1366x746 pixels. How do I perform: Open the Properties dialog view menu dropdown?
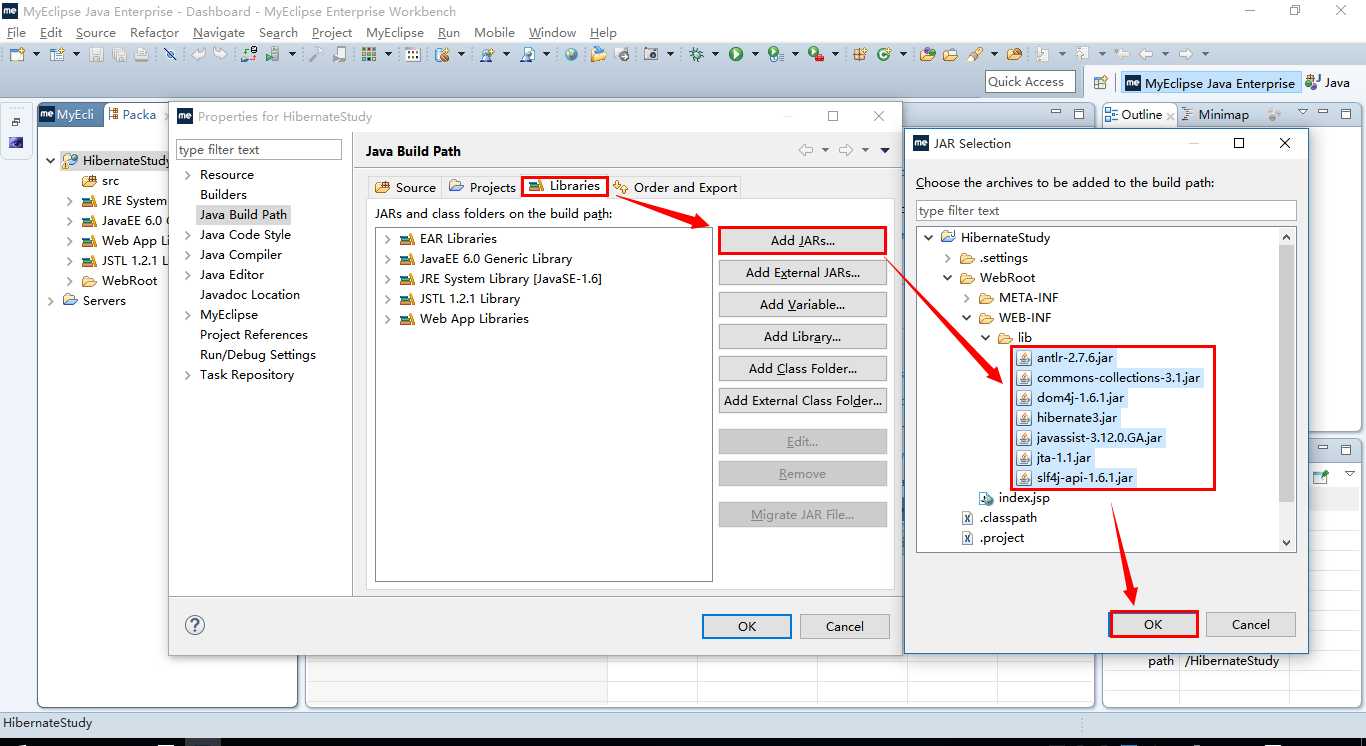pyautogui.click(x=885, y=151)
